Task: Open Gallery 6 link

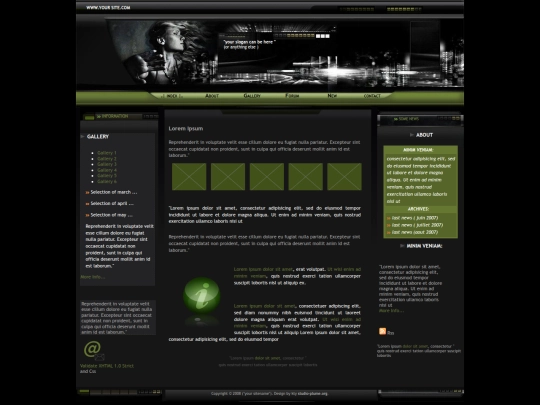Action: [x=107, y=181]
